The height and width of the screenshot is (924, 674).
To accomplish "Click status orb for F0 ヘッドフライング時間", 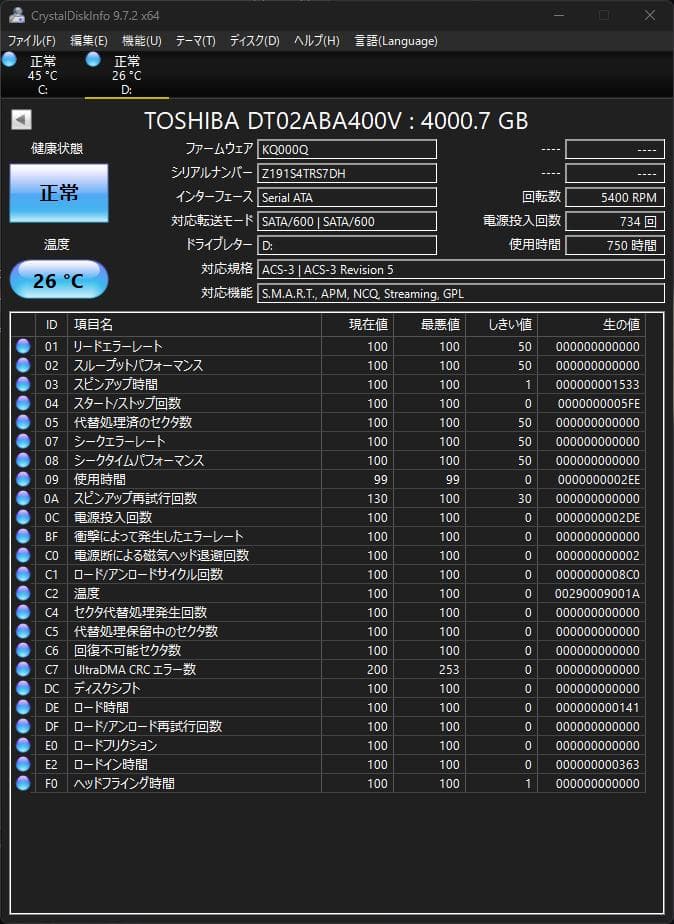I will click(23, 783).
